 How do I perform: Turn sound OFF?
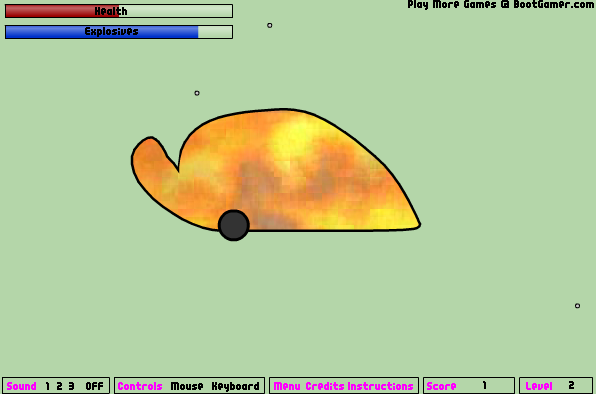pos(94,386)
